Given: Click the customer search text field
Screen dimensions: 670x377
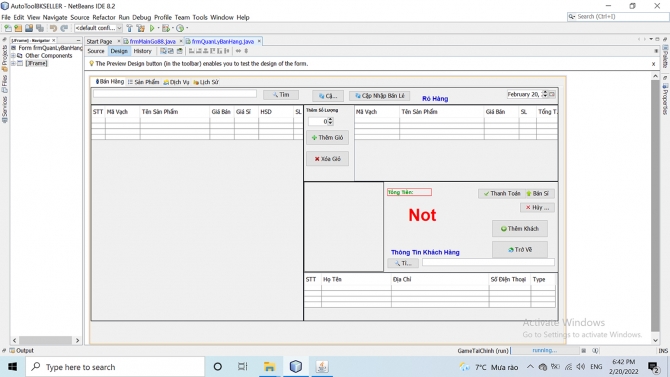Looking at the screenshot, I should pyautogui.click(x=488, y=262).
